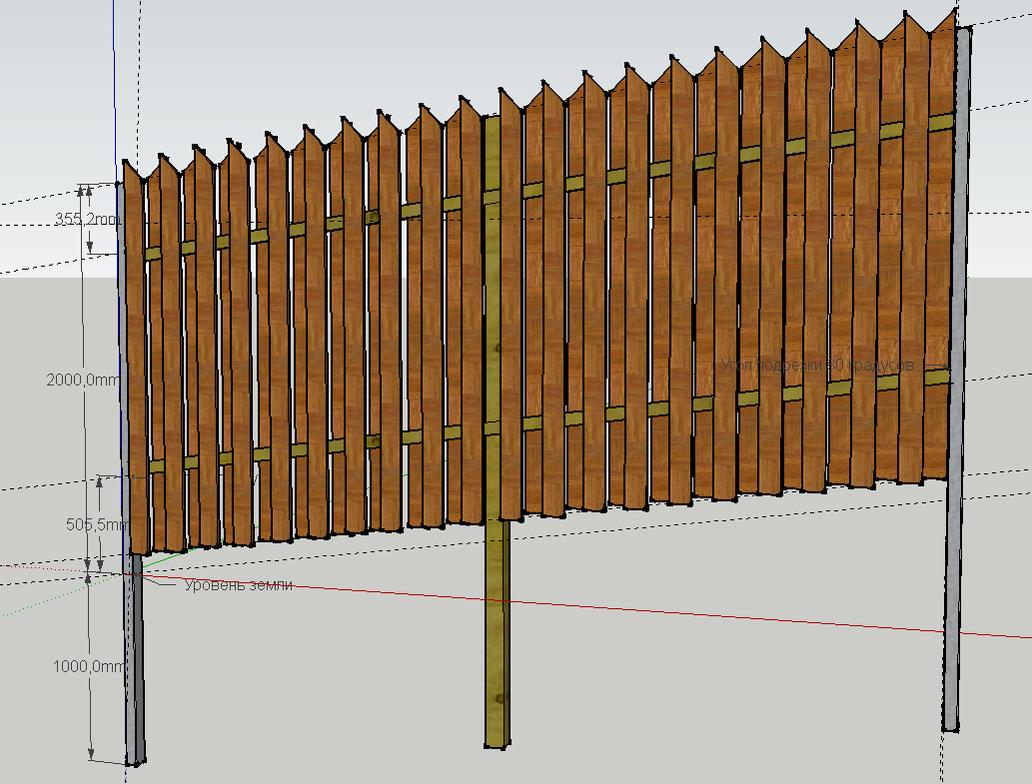Select the "Угол подрезки 30 градусов" annotation
Screen dimensions: 1032x784
(x=816, y=366)
